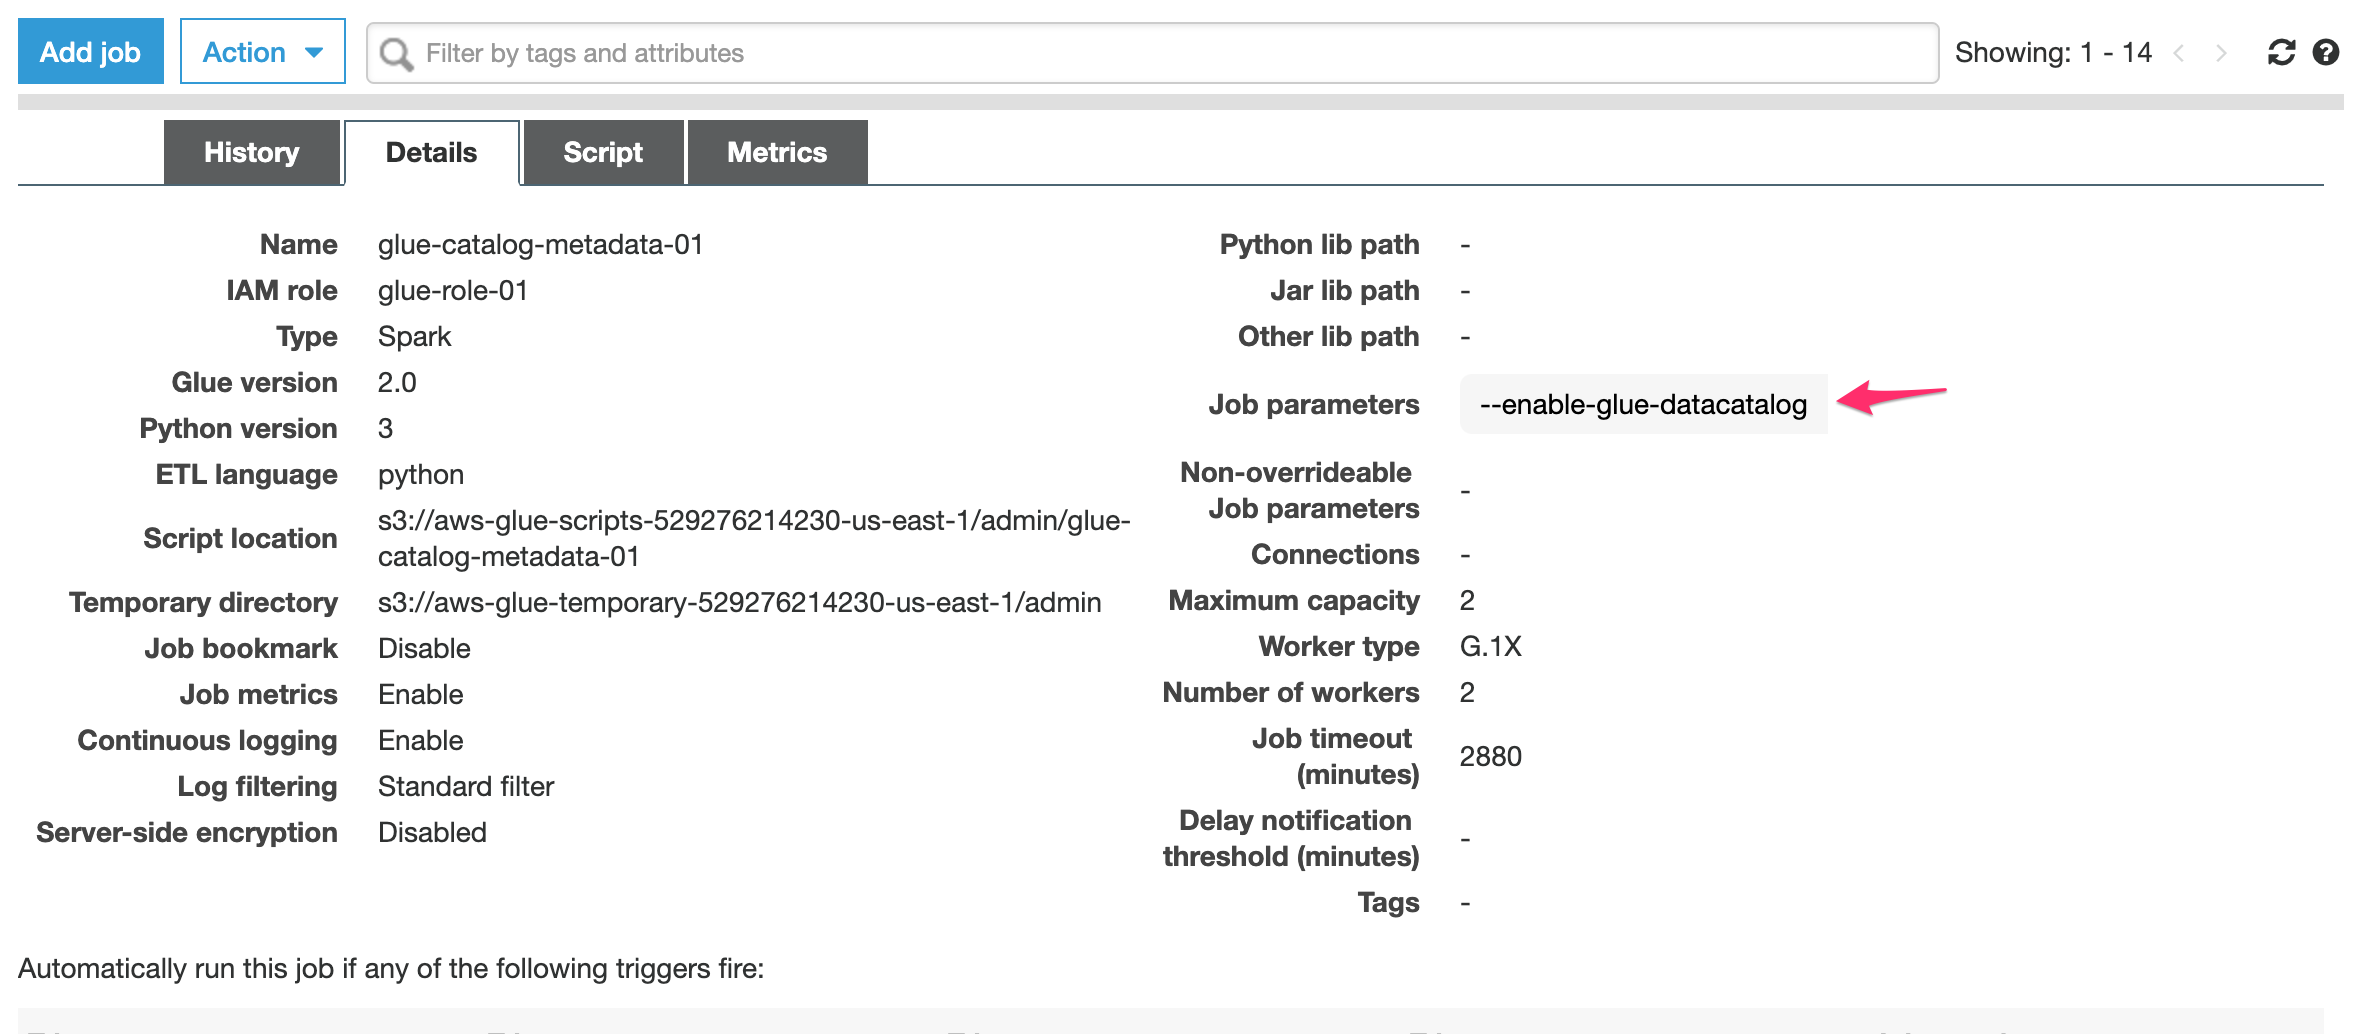Image resolution: width=2378 pixels, height=1034 pixels.
Task: Click the Job metrics label
Action: [x=258, y=694]
